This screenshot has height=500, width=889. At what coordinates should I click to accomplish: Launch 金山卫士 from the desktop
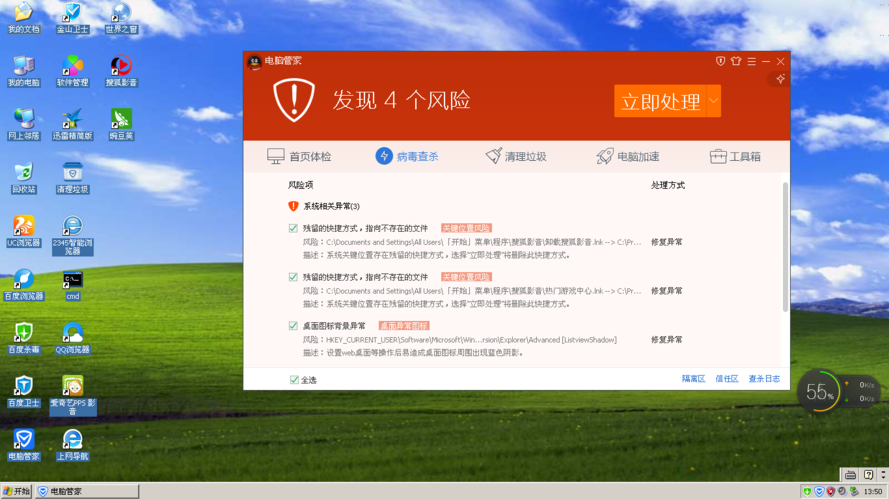pyautogui.click(x=73, y=18)
